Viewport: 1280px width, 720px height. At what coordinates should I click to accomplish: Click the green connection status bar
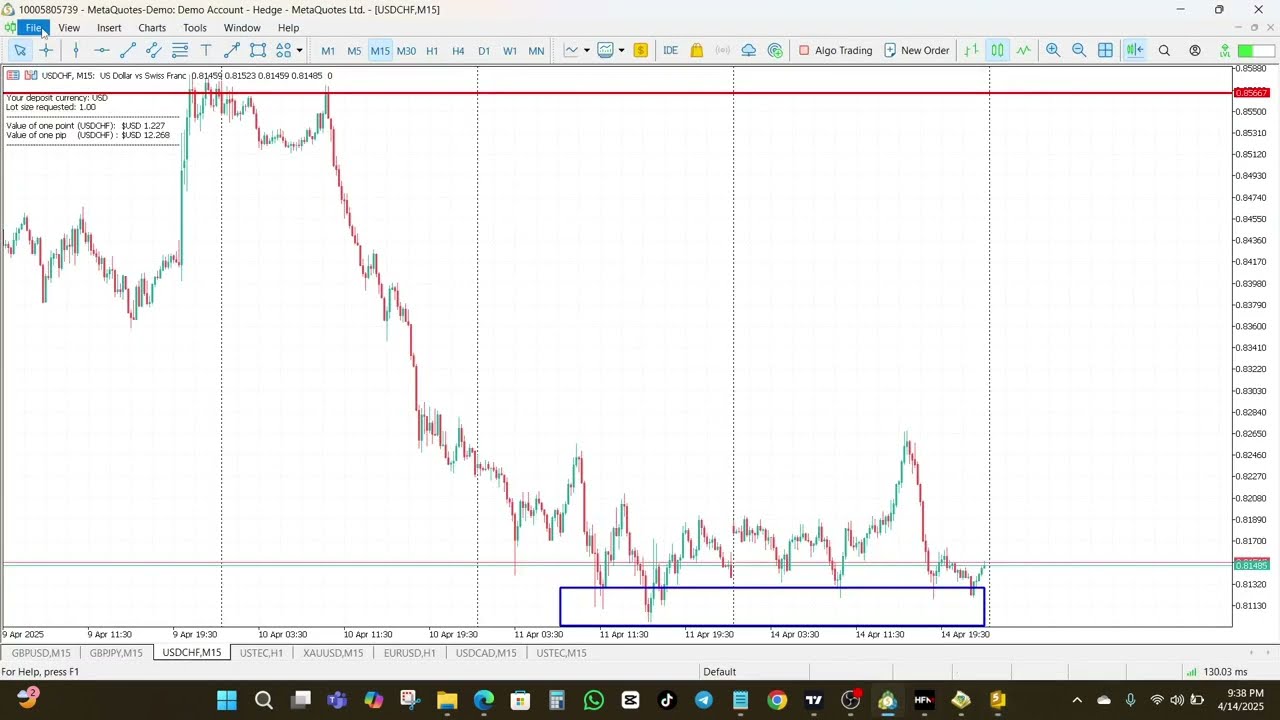point(1258,51)
